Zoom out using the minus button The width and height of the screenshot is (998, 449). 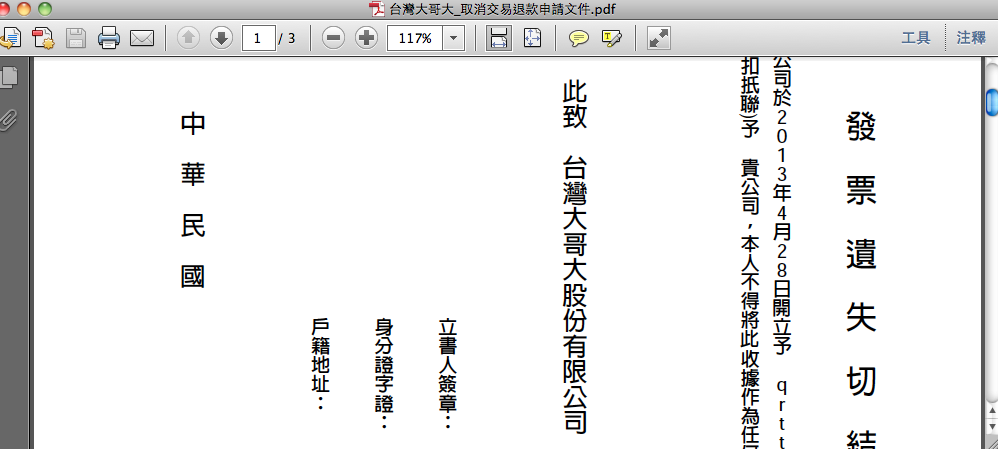[x=333, y=38]
